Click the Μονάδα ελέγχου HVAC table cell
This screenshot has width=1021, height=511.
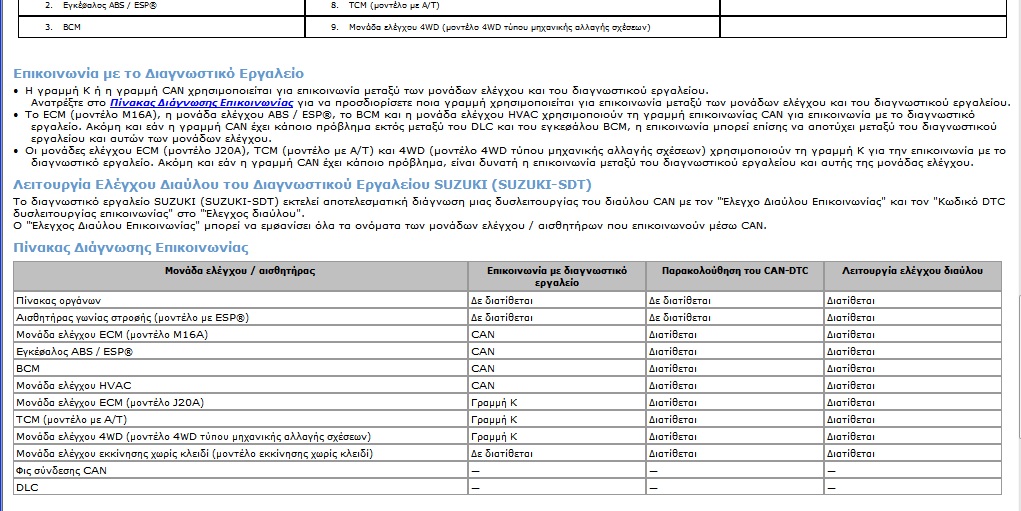(x=240, y=385)
